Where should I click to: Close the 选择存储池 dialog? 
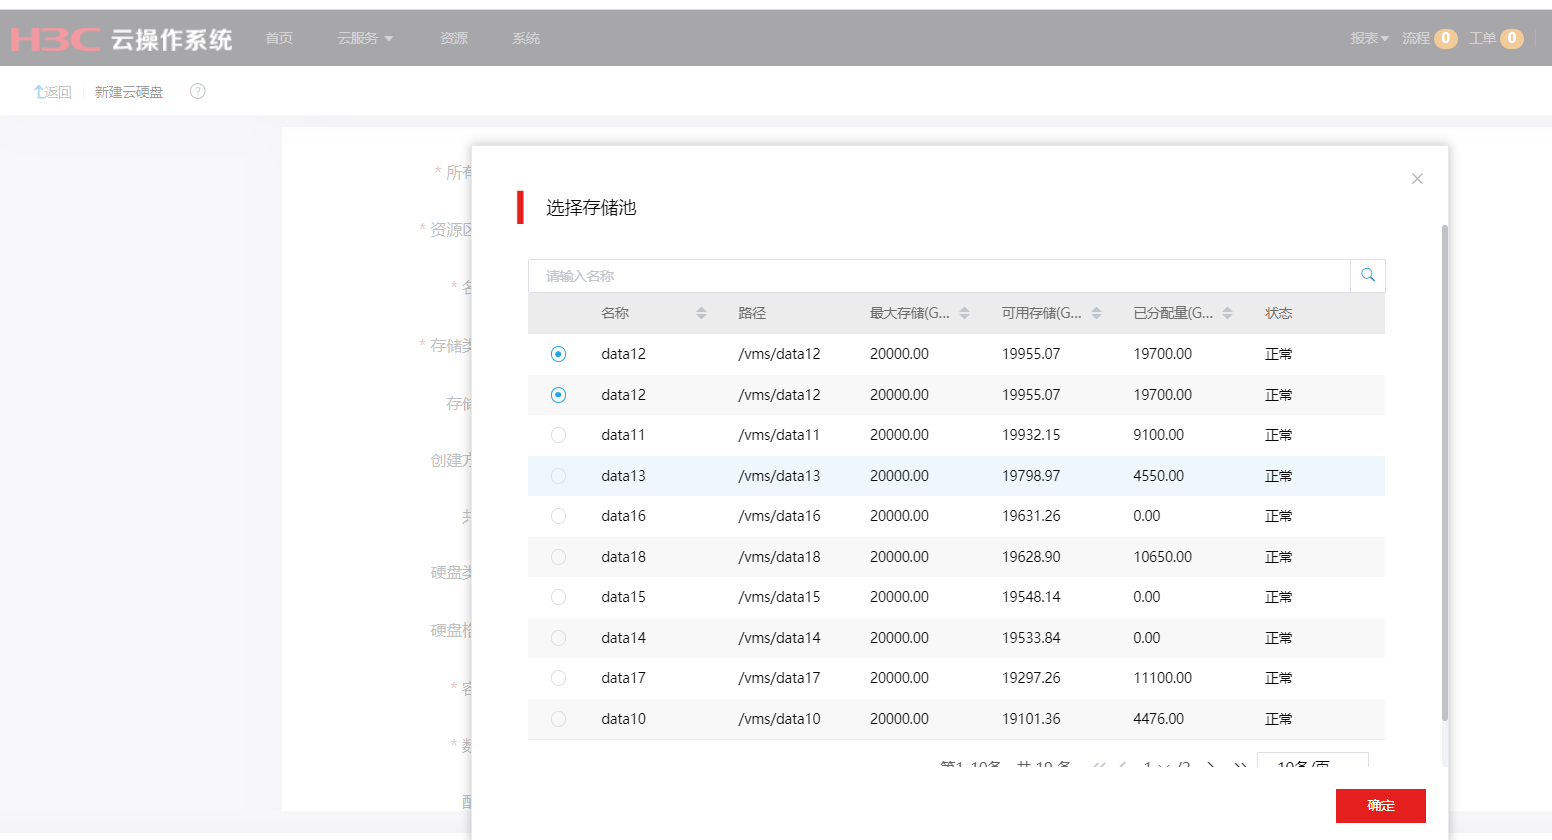pos(1416,179)
